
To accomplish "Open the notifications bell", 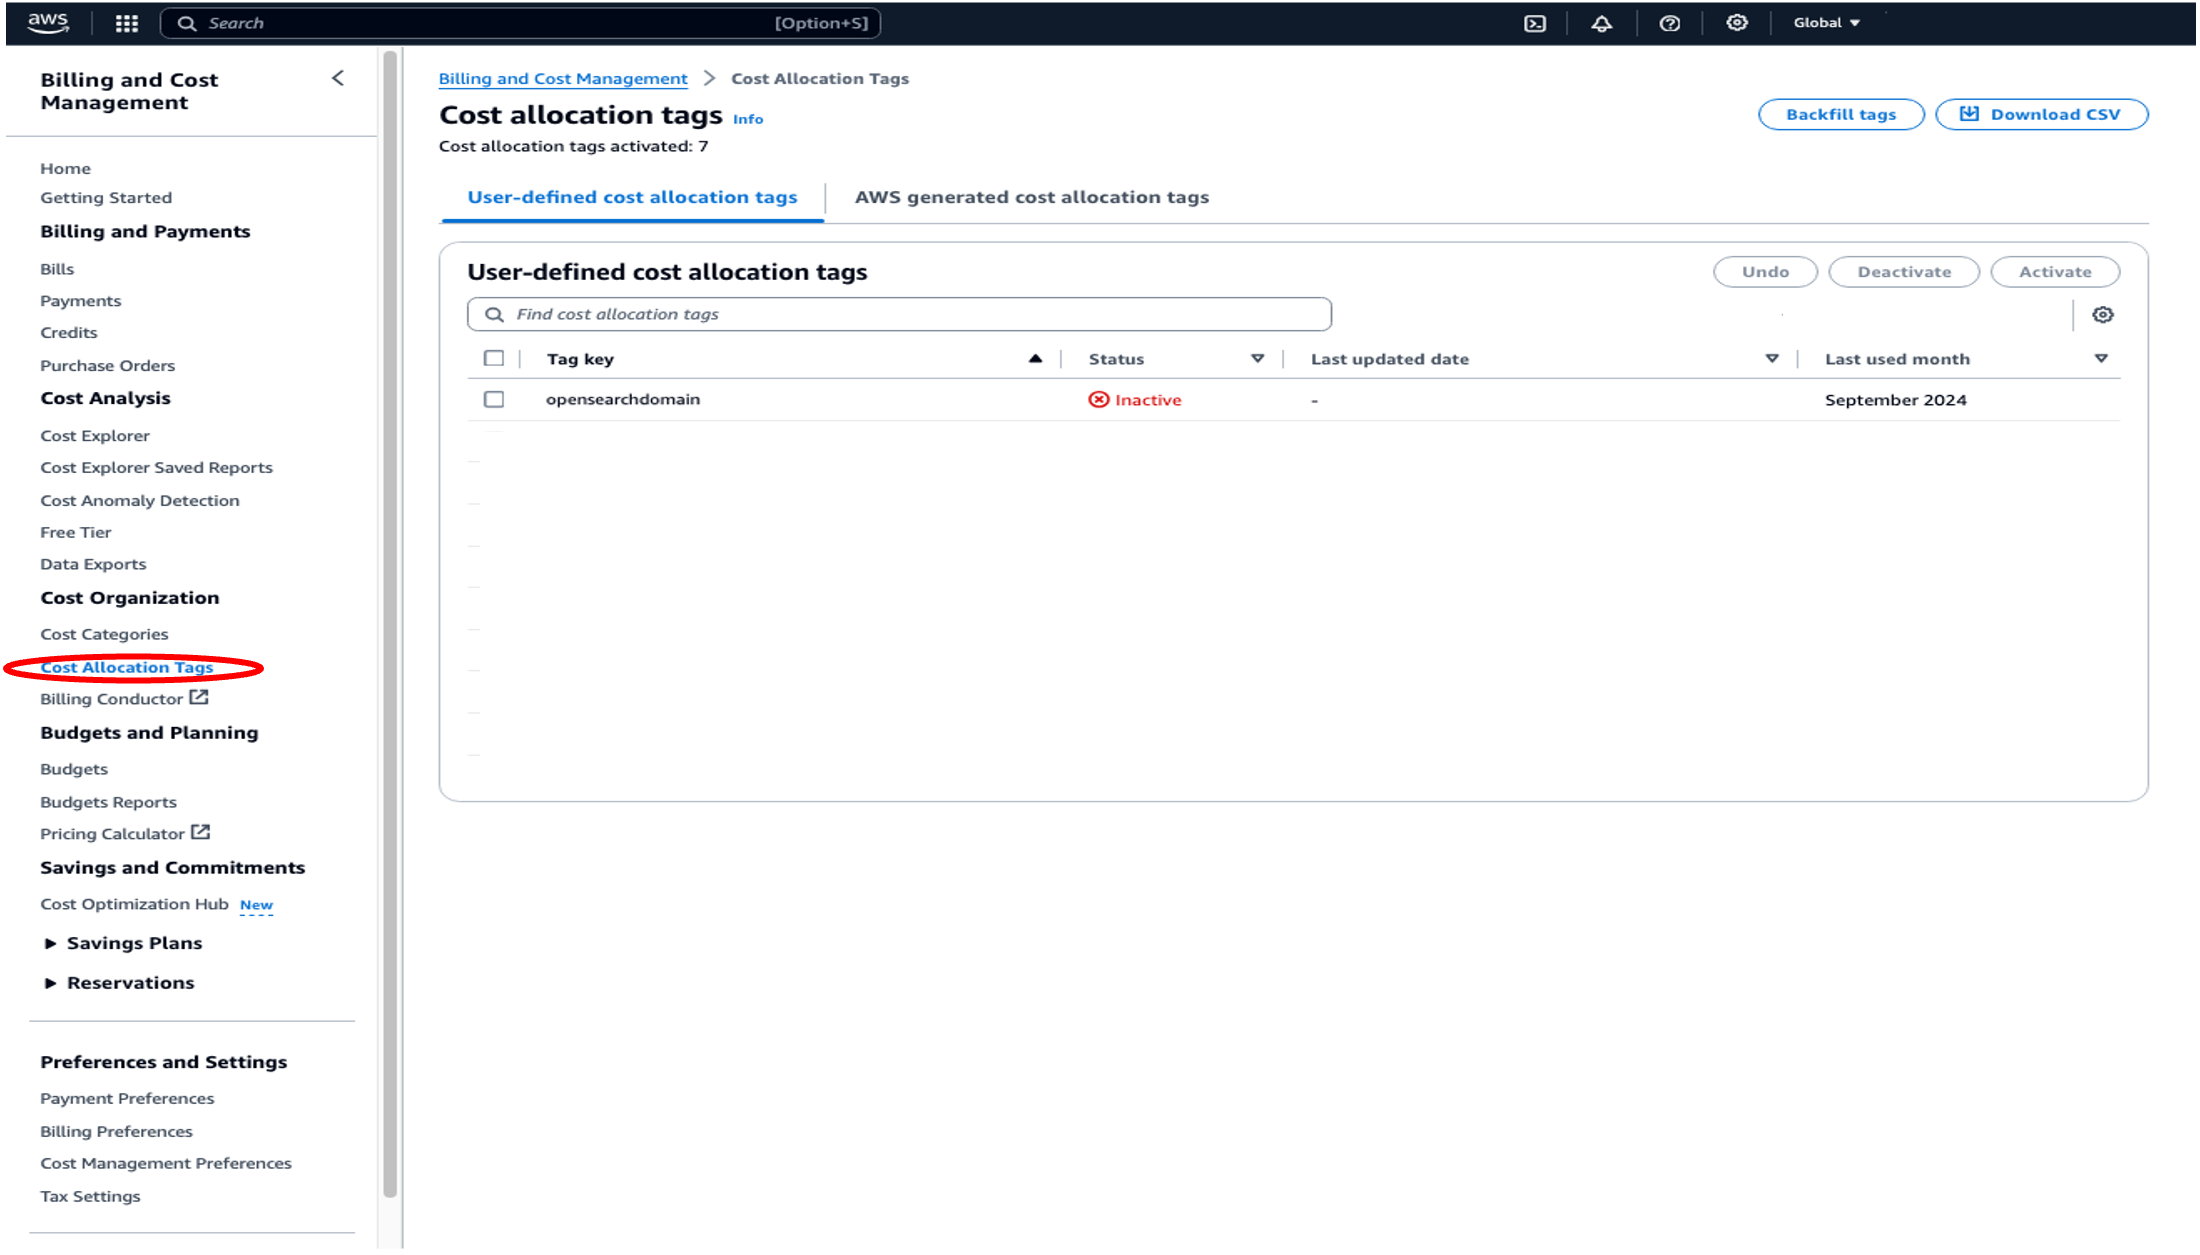I will [1602, 23].
